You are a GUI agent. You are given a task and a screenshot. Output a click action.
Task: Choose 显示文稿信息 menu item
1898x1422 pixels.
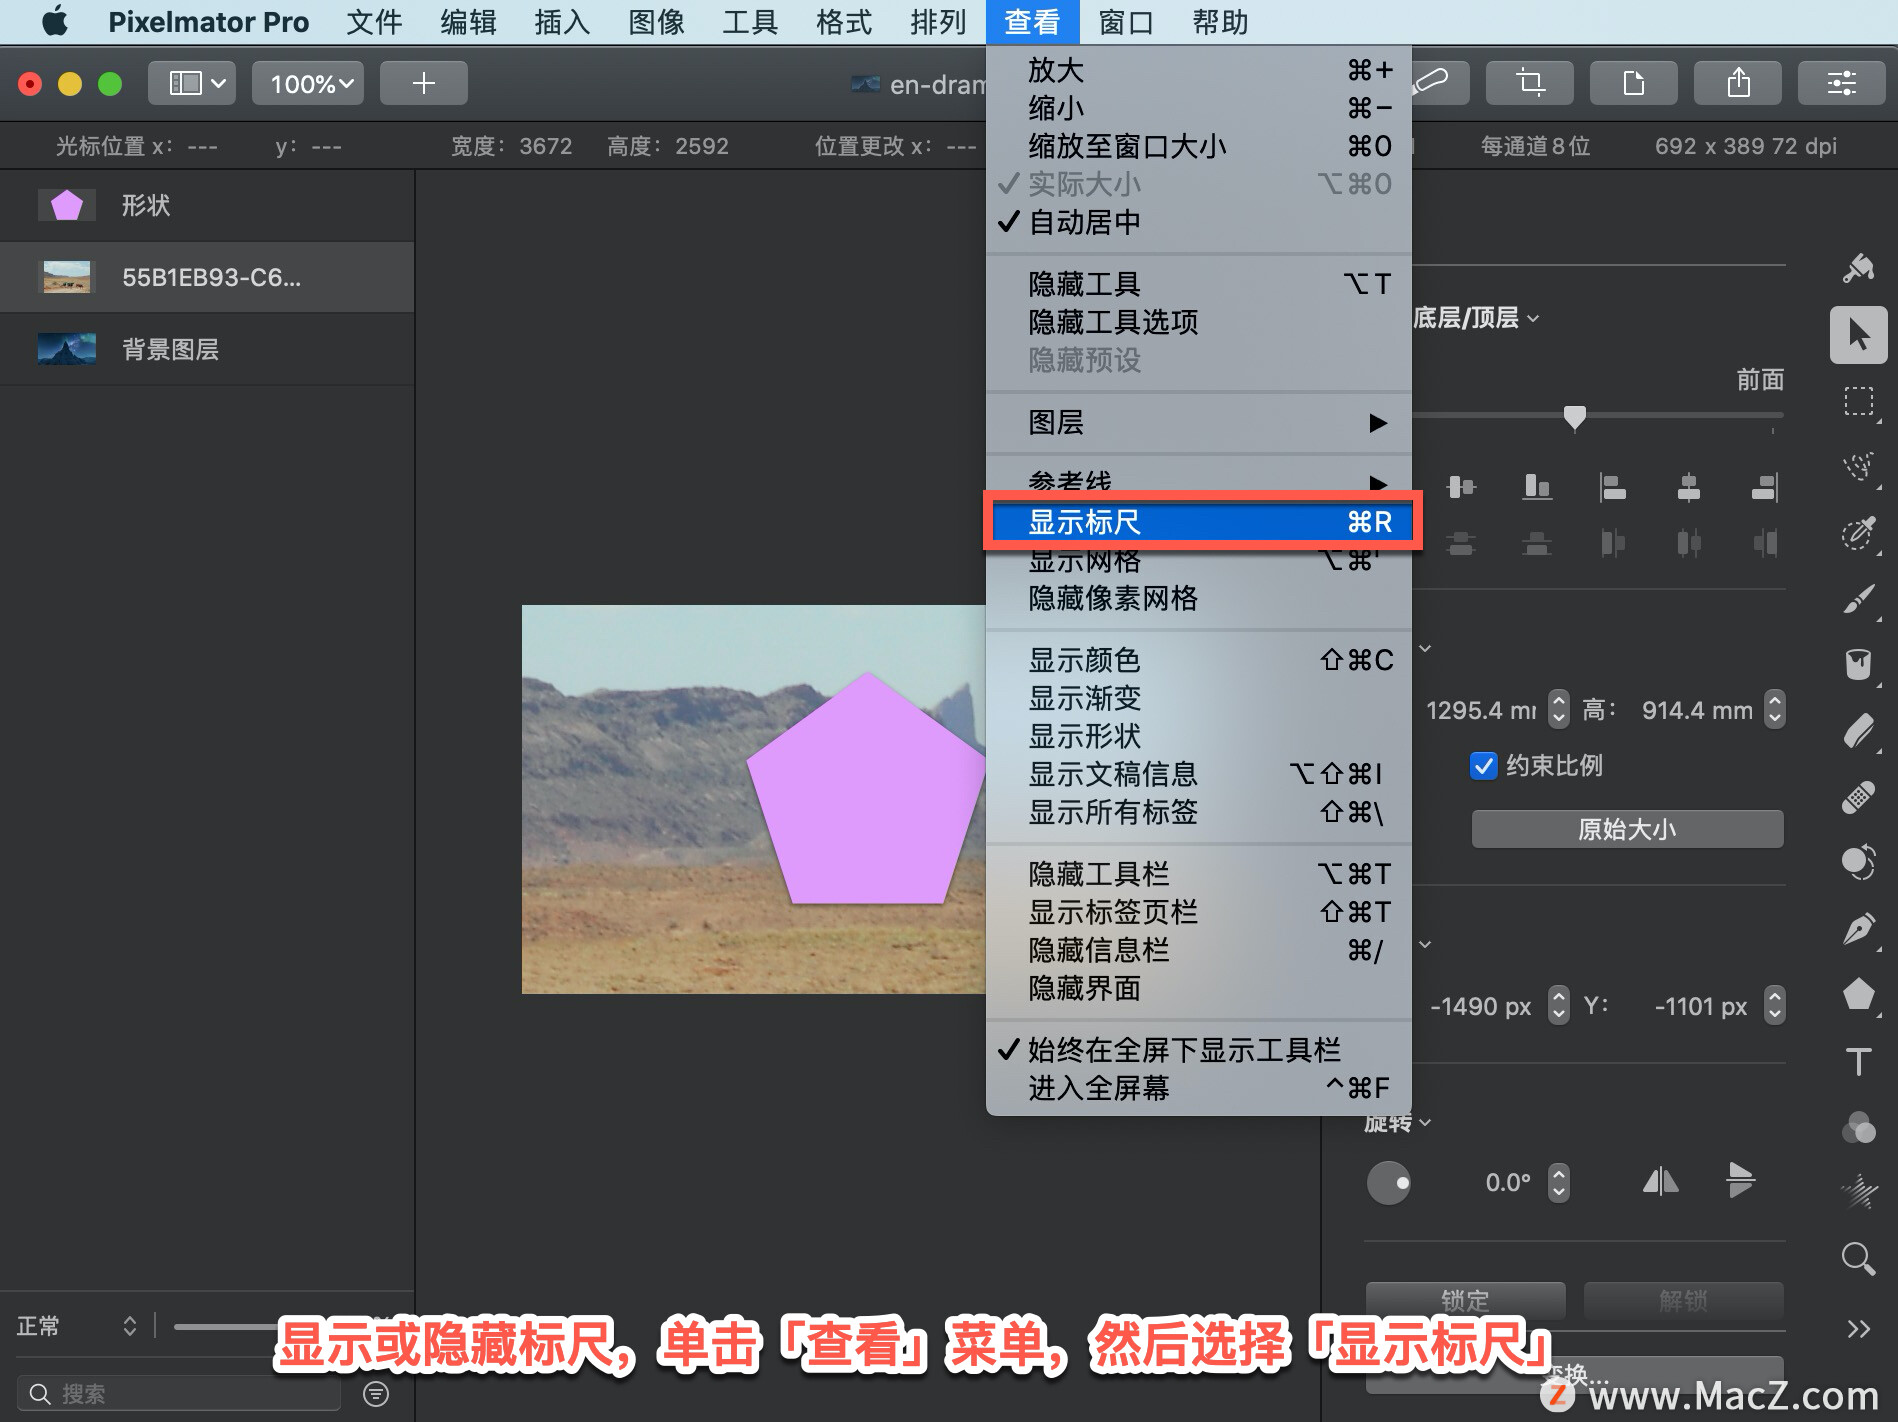1198,774
